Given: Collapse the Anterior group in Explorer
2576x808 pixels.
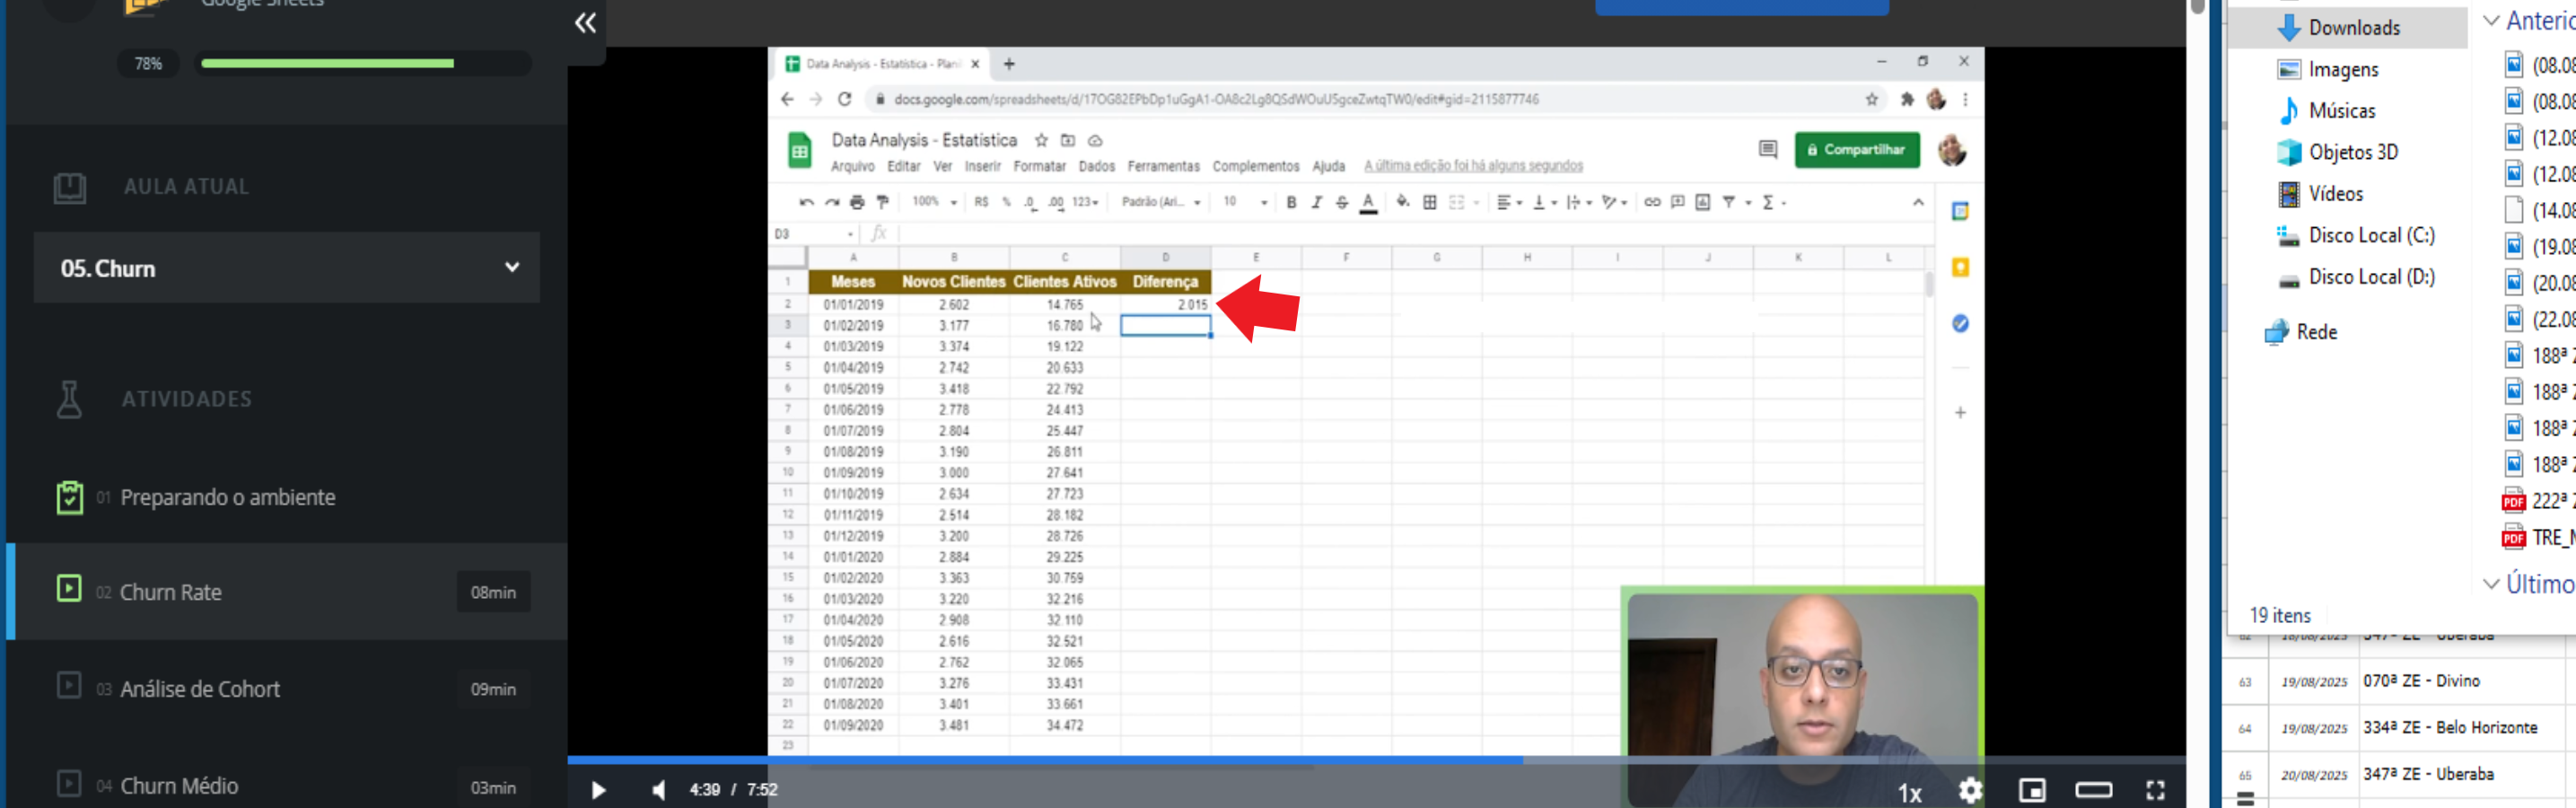Looking at the screenshot, I should coord(2491,20).
